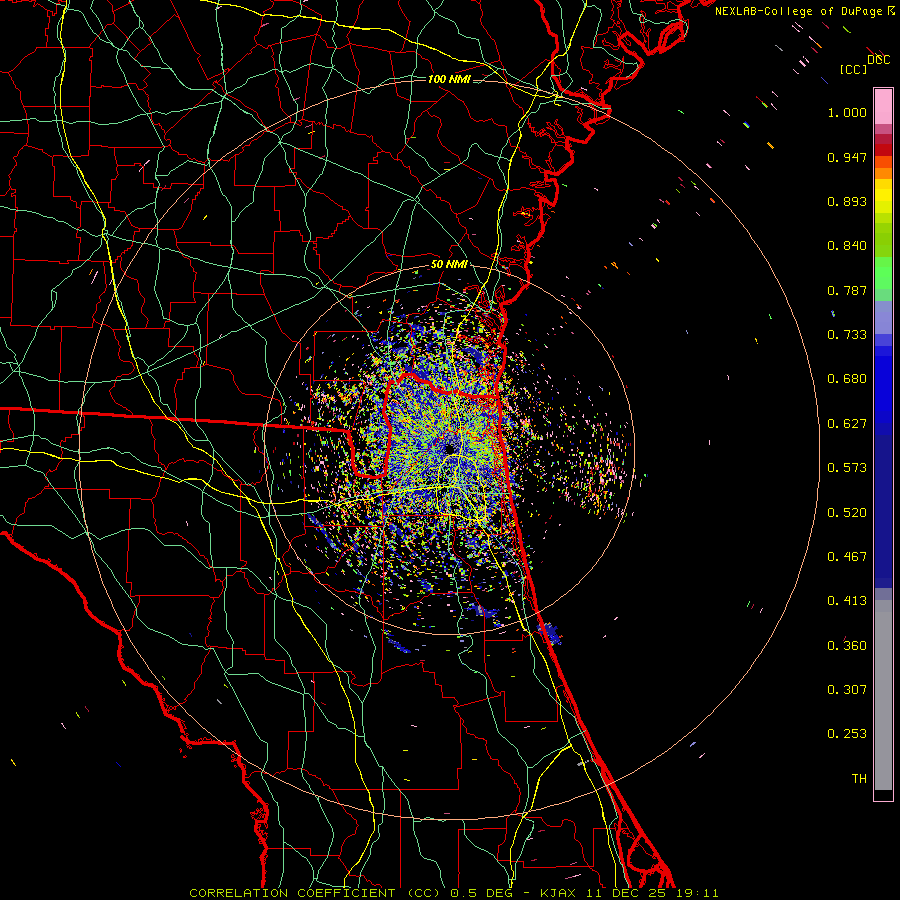Click the 100 NMI range ring label

click(449, 79)
